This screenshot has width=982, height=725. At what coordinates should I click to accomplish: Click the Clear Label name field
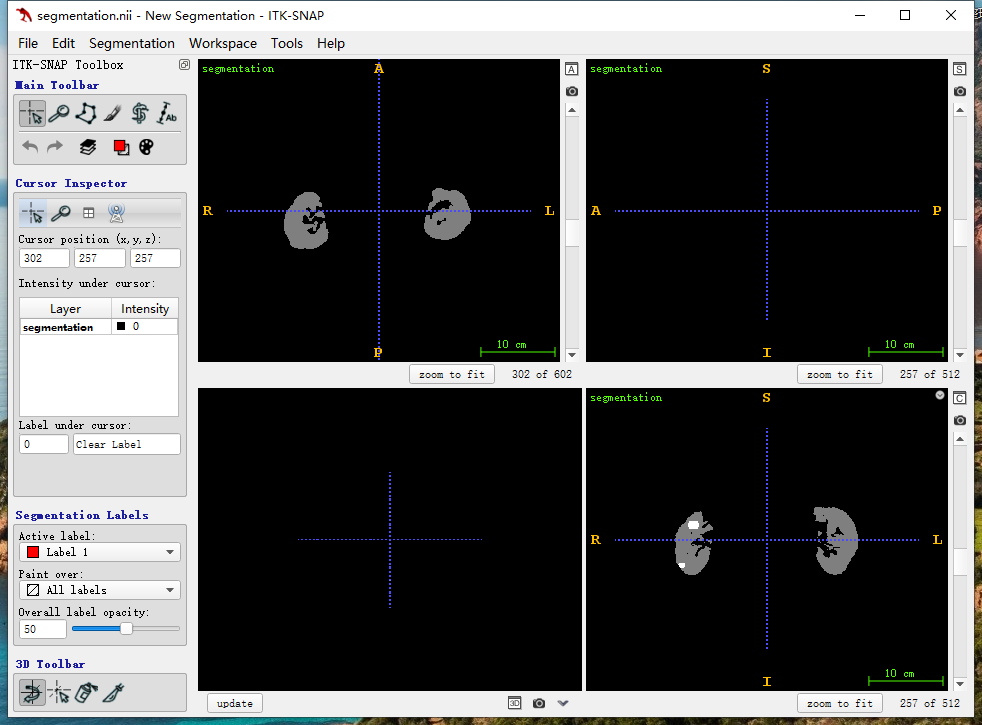(127, 444)
